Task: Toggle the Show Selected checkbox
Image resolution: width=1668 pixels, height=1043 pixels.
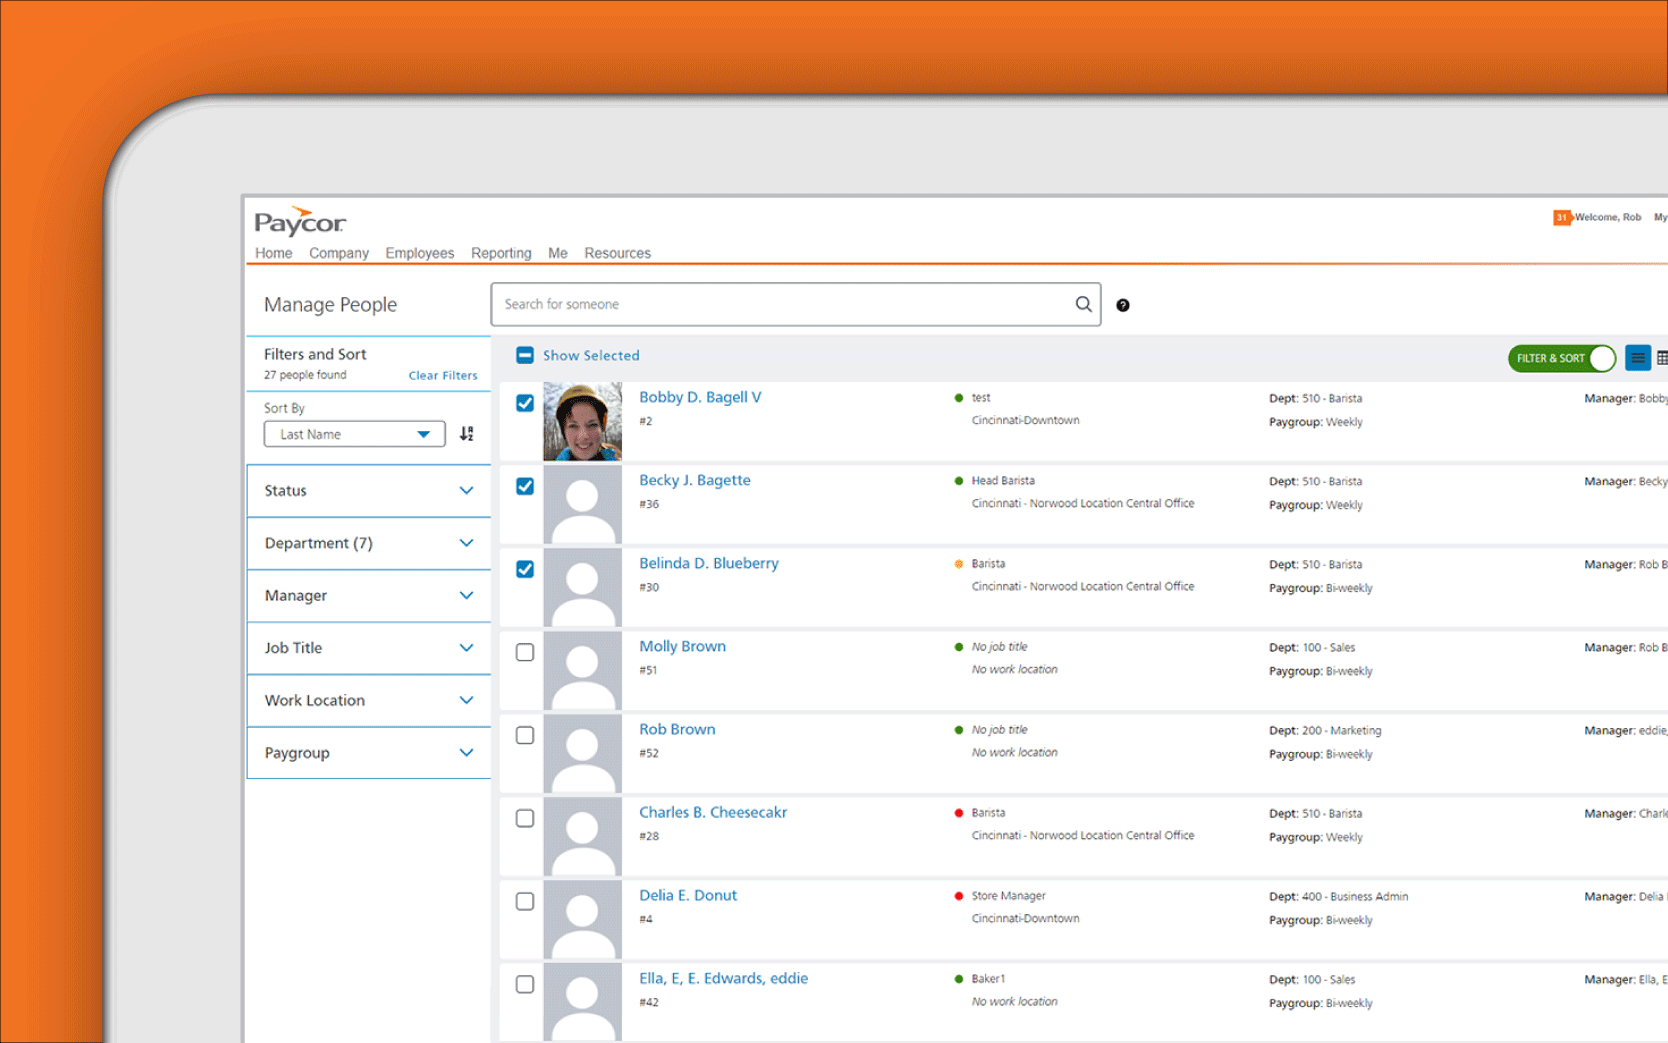Action: 525,355
